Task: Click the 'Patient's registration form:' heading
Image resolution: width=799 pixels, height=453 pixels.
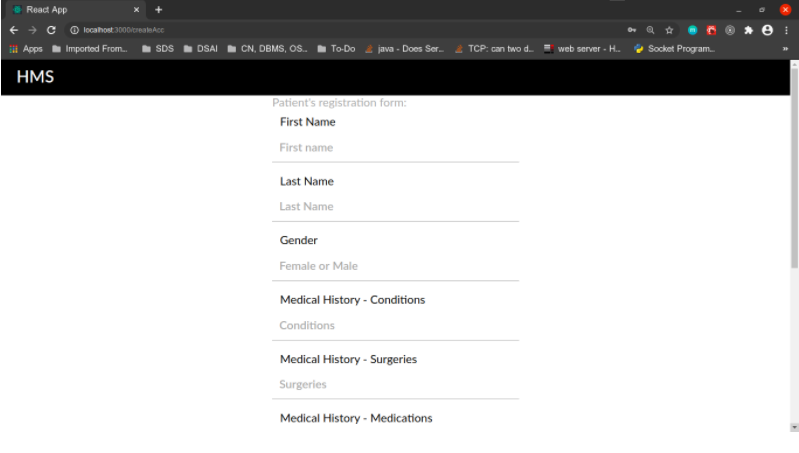Action: (339, 103)
